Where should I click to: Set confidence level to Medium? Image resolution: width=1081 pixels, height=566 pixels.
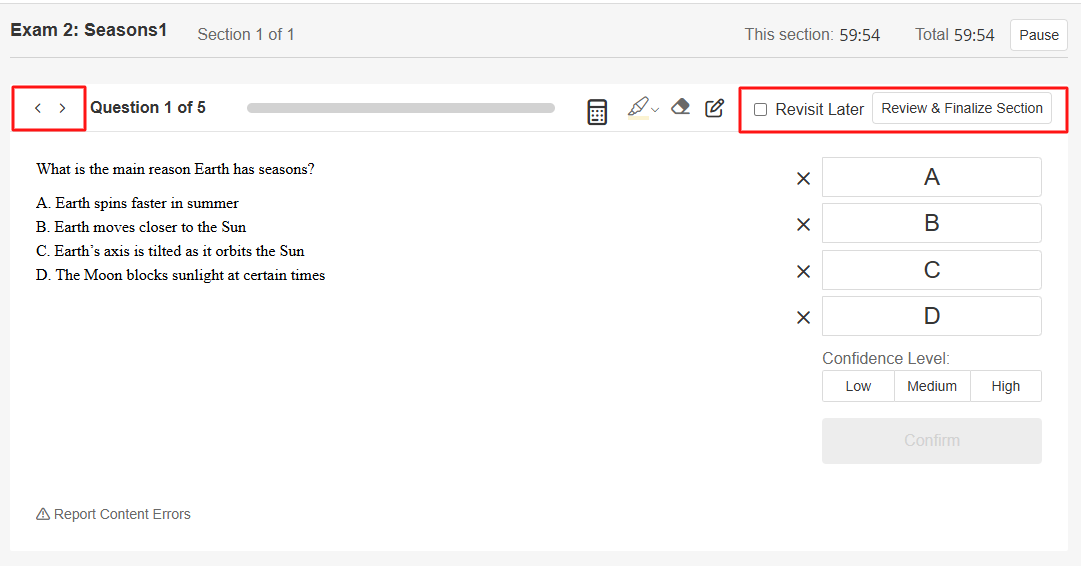click(x=932, y=386)
